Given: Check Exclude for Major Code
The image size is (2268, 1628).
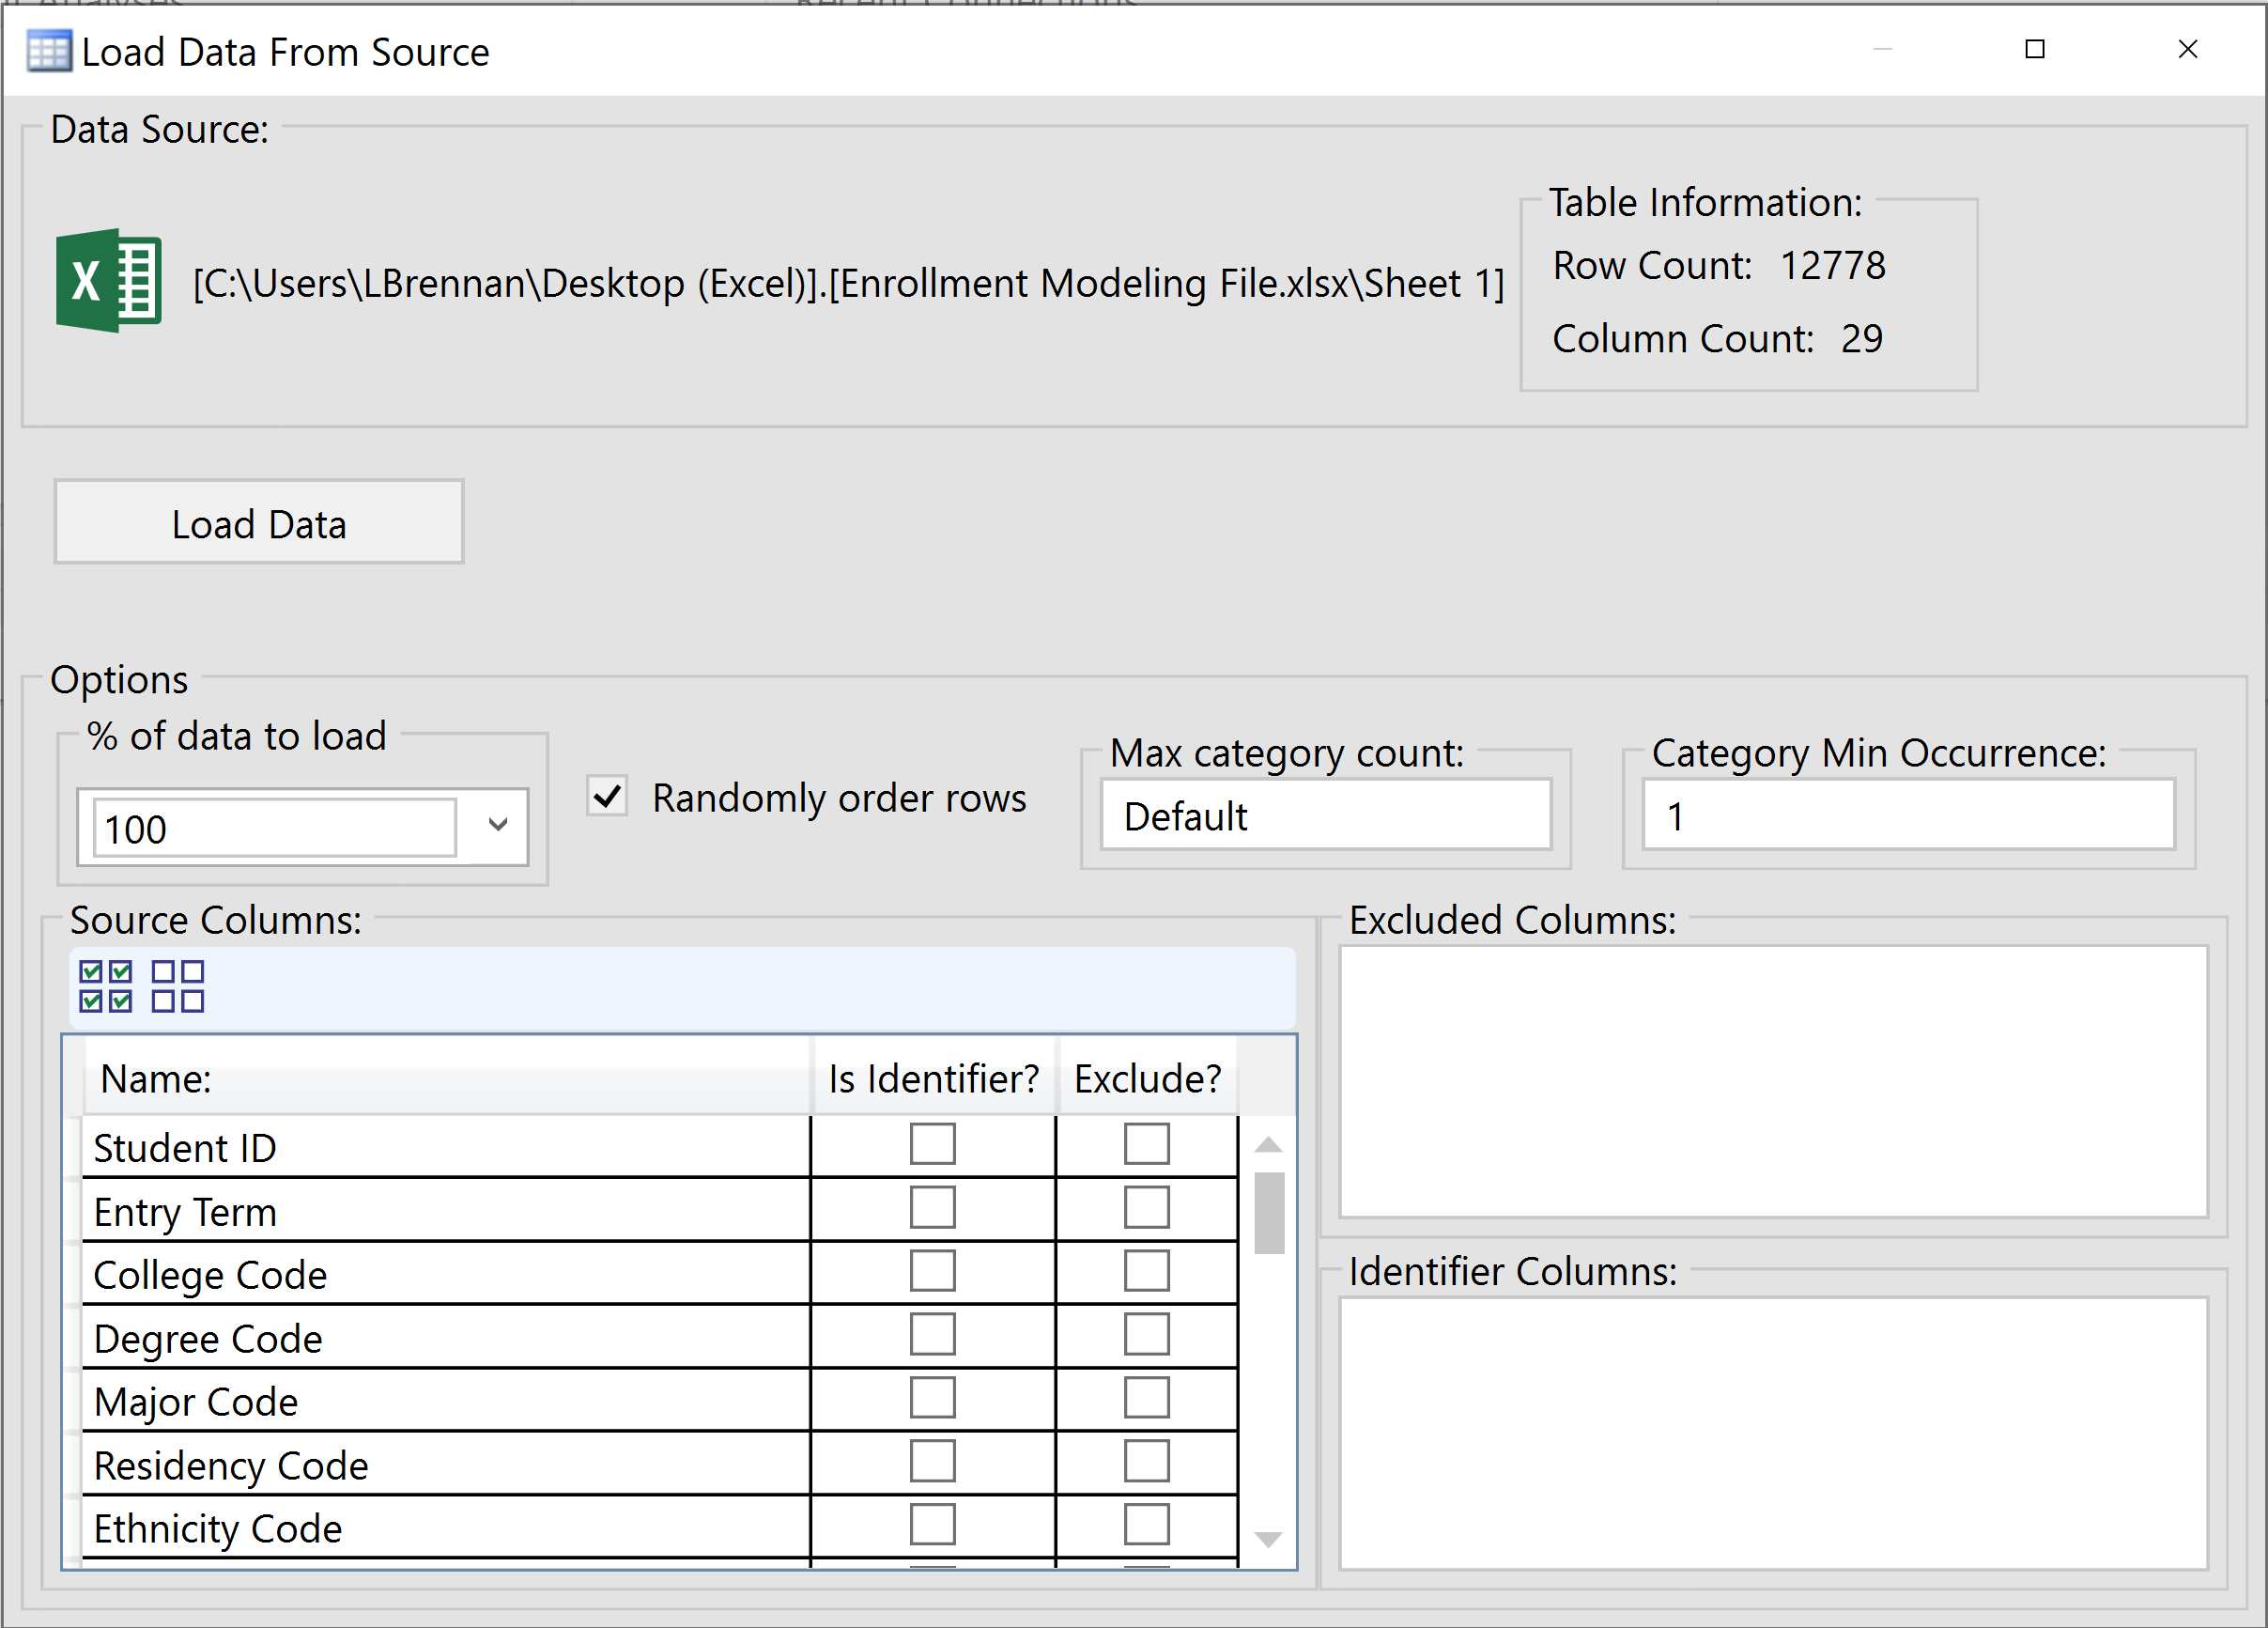Looking at the screenshot, I should point(1146,1398).
